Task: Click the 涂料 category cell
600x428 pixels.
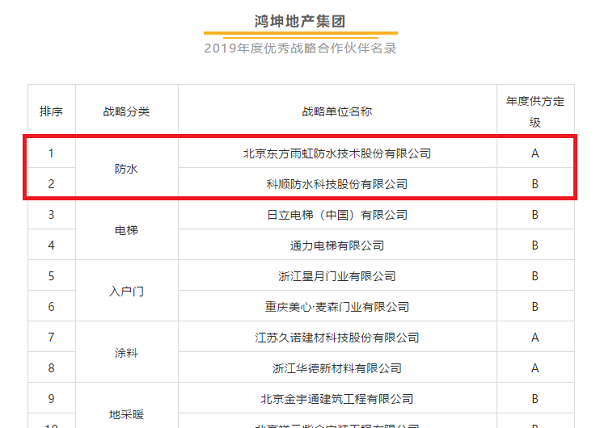Action: [x=126, y=353]
